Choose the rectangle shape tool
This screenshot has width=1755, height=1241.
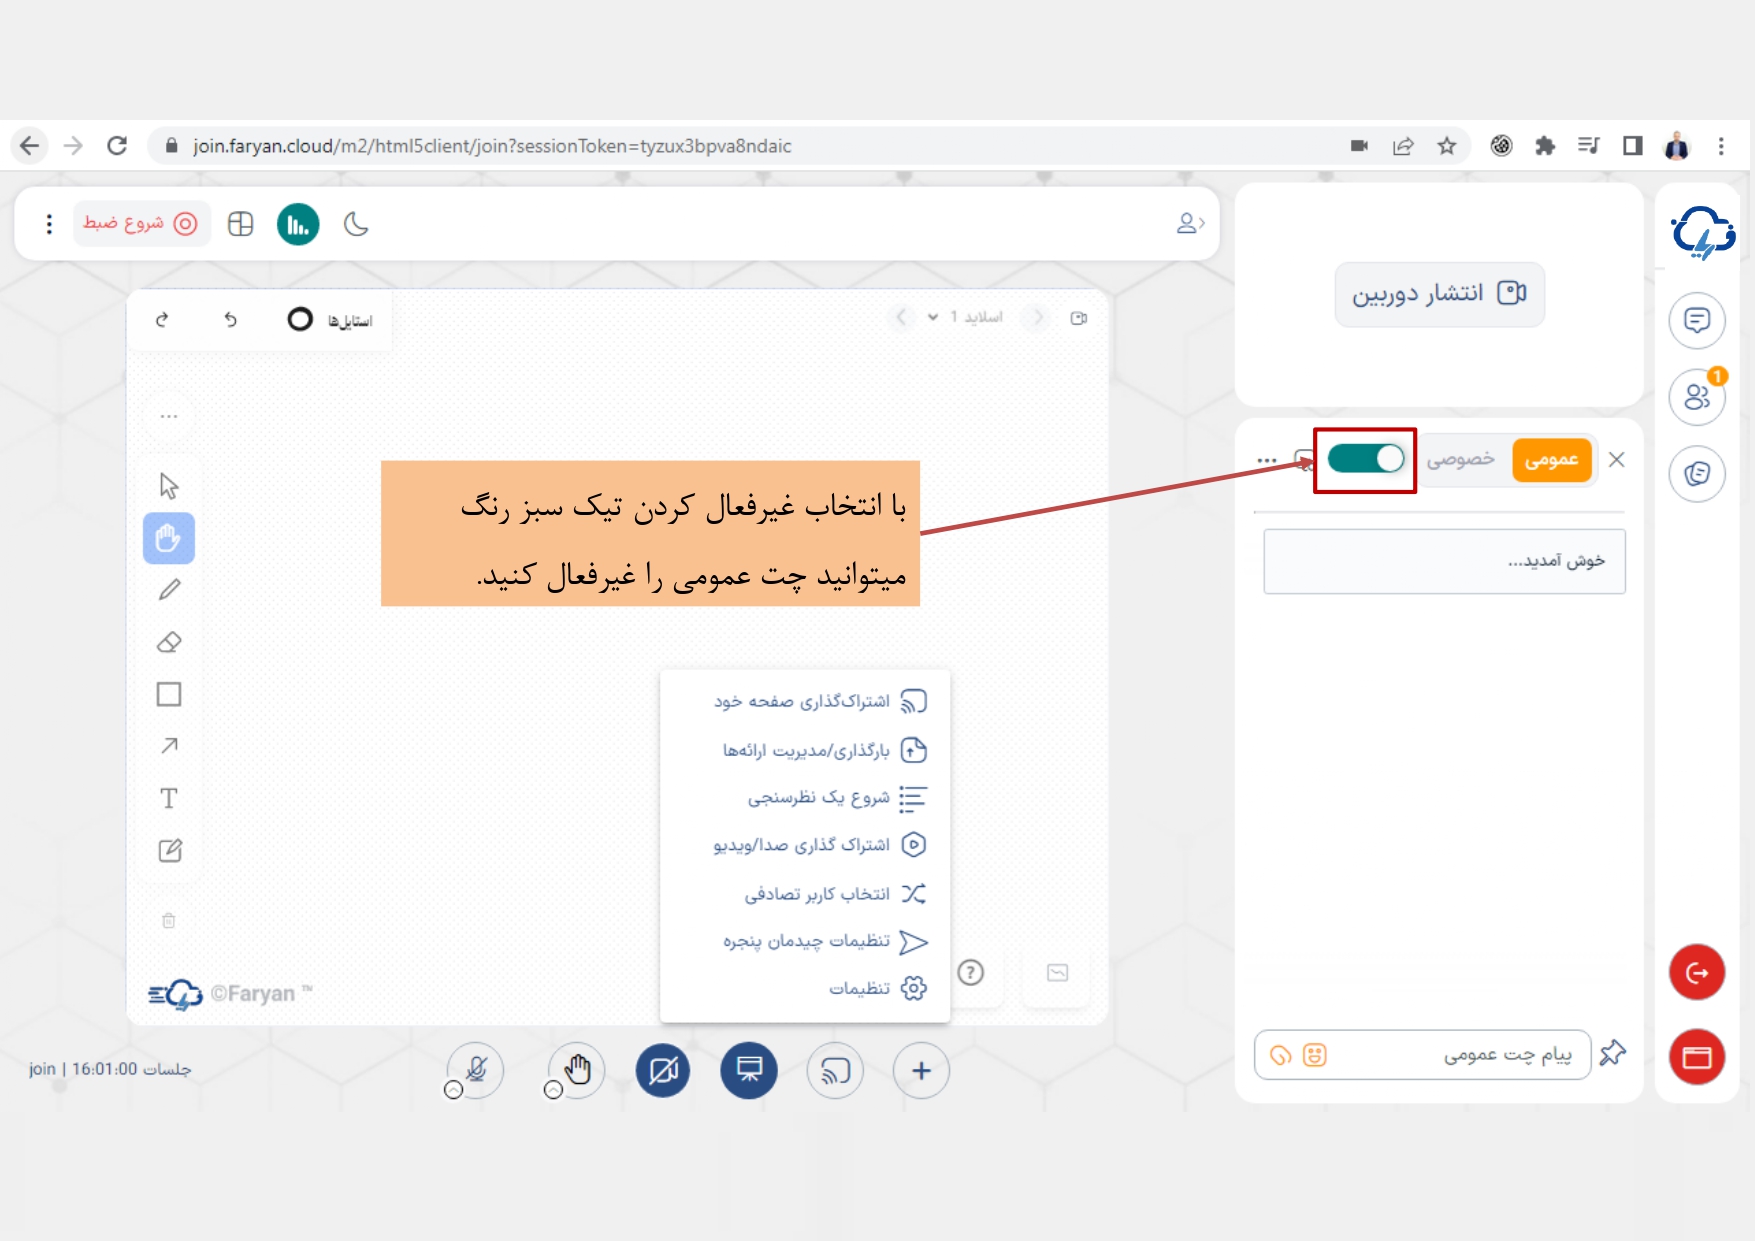169,694
